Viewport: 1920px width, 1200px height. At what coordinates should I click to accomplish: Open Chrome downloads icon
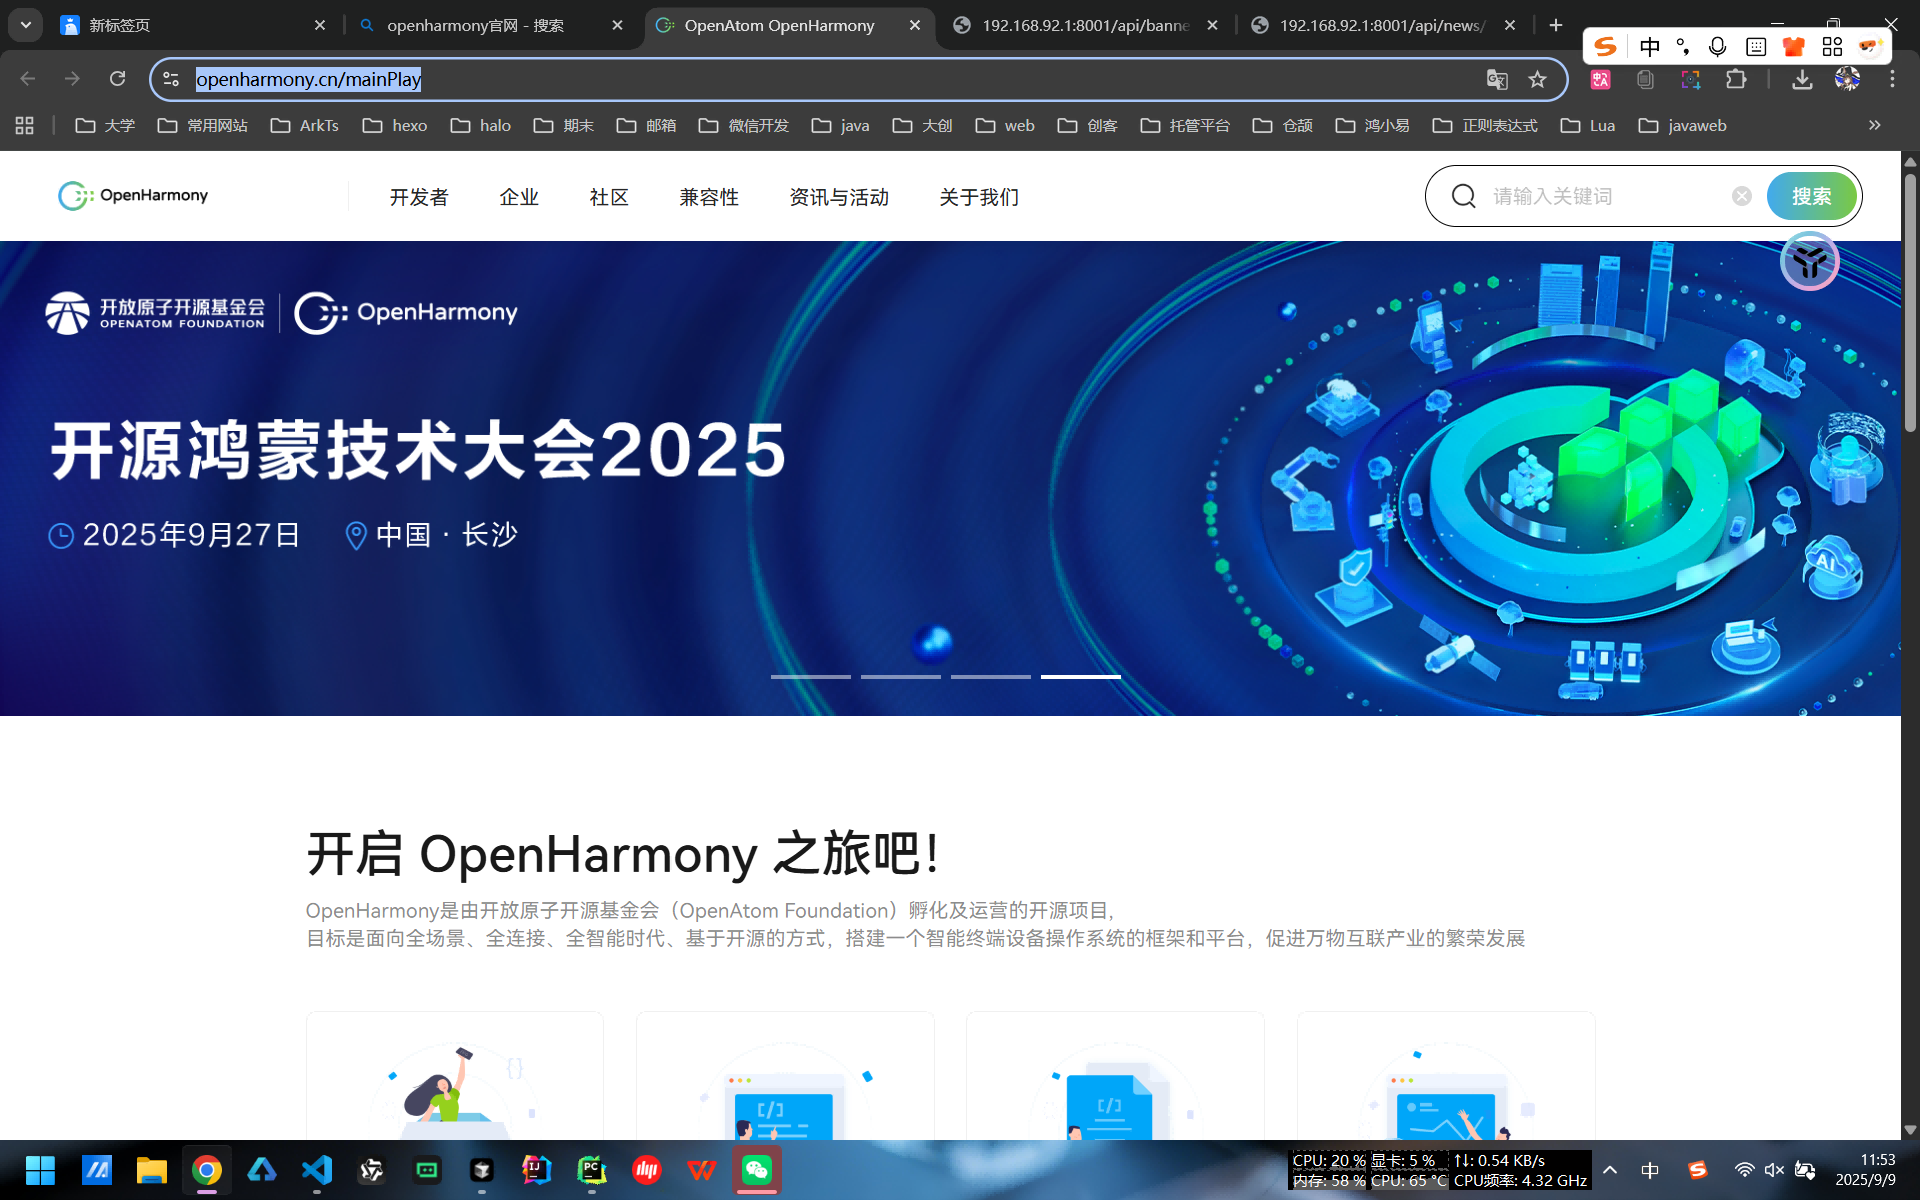[x=1802, y=80]
